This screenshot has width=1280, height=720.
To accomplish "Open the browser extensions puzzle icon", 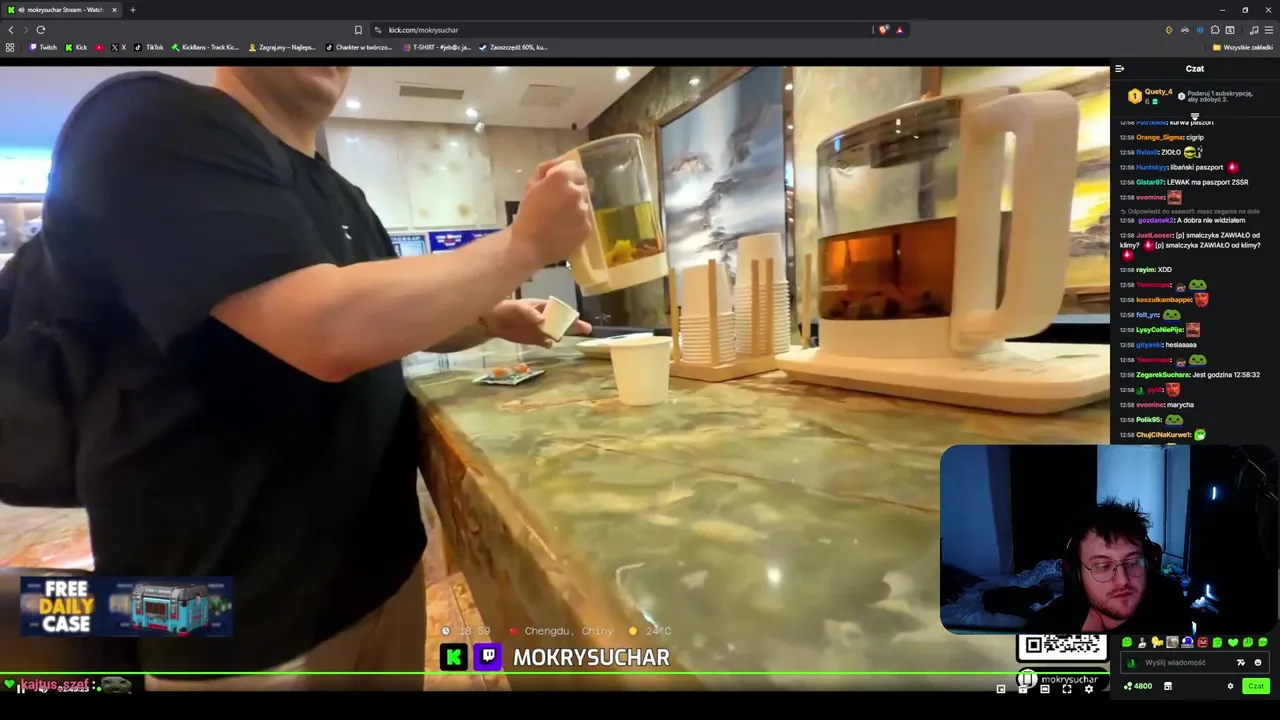I will 1215,30.
